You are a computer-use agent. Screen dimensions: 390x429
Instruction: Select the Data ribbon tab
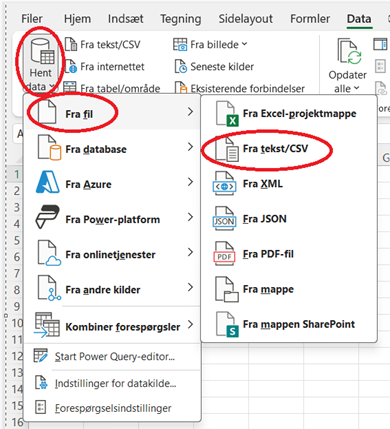tap(359, 19)
